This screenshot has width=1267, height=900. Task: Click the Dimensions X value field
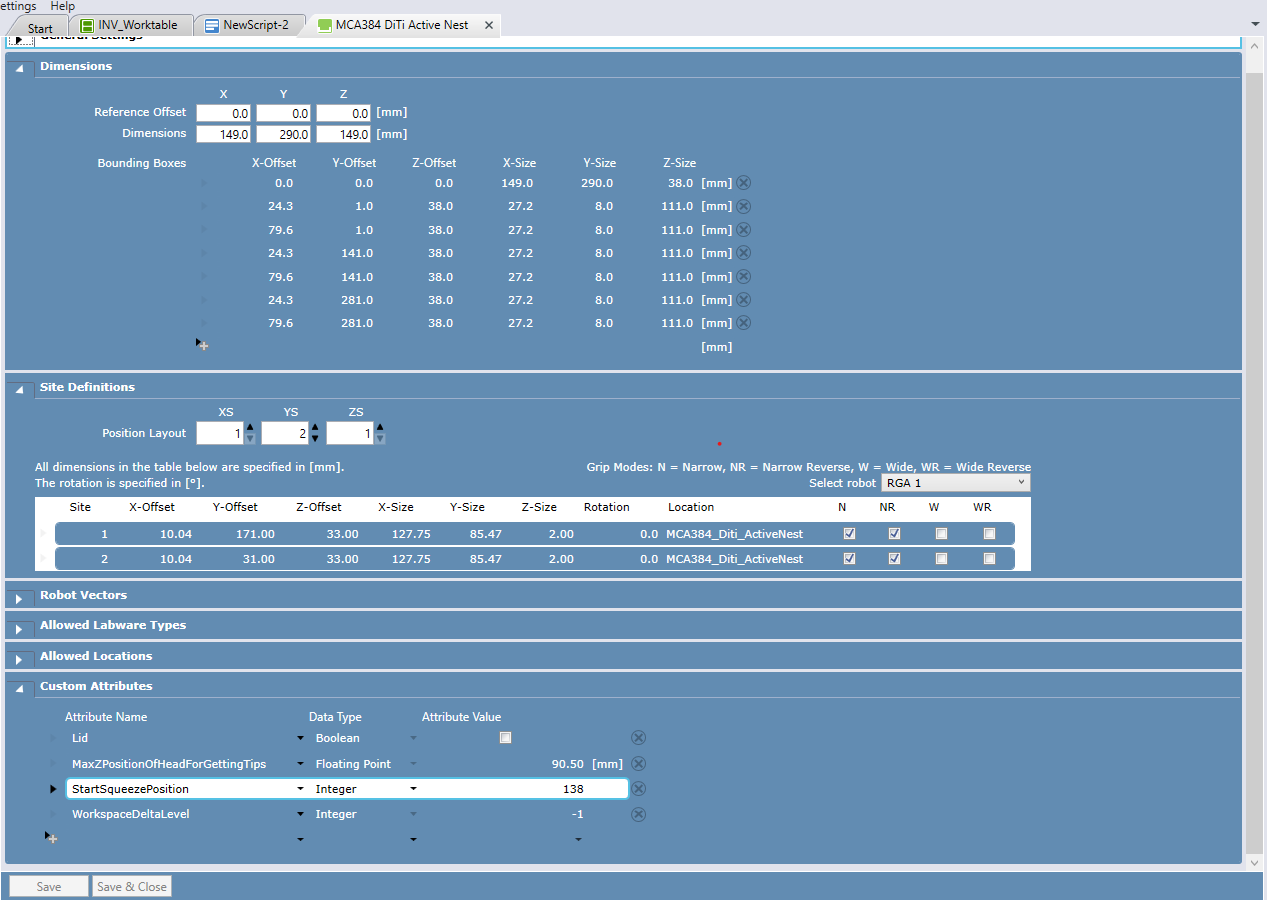click(x=223, y=134)
